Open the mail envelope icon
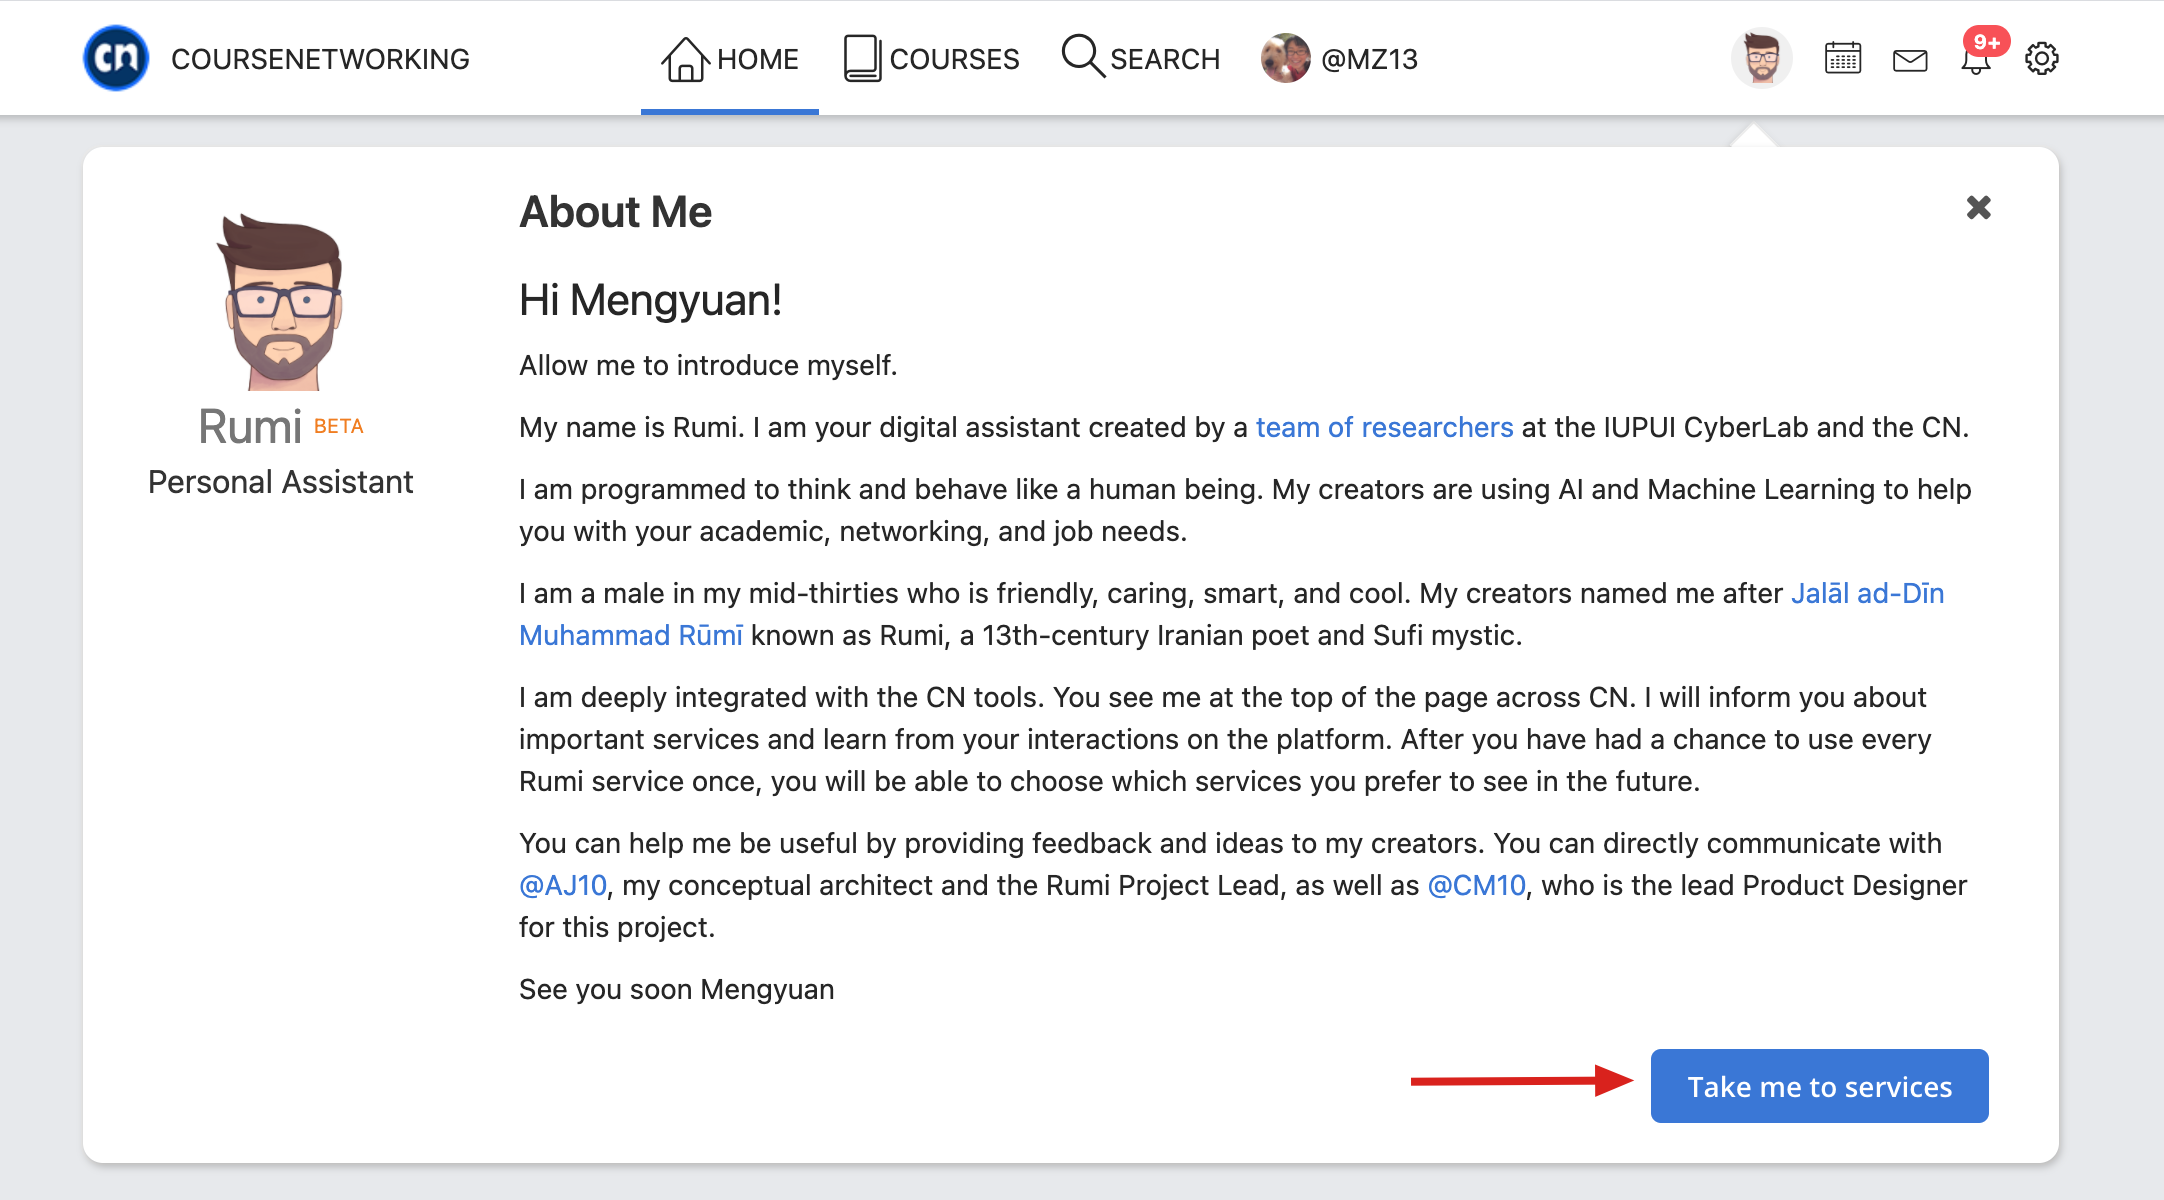Image resolution: width=2164 pixels, height=1200 pixels. (x=1910, y=60)
